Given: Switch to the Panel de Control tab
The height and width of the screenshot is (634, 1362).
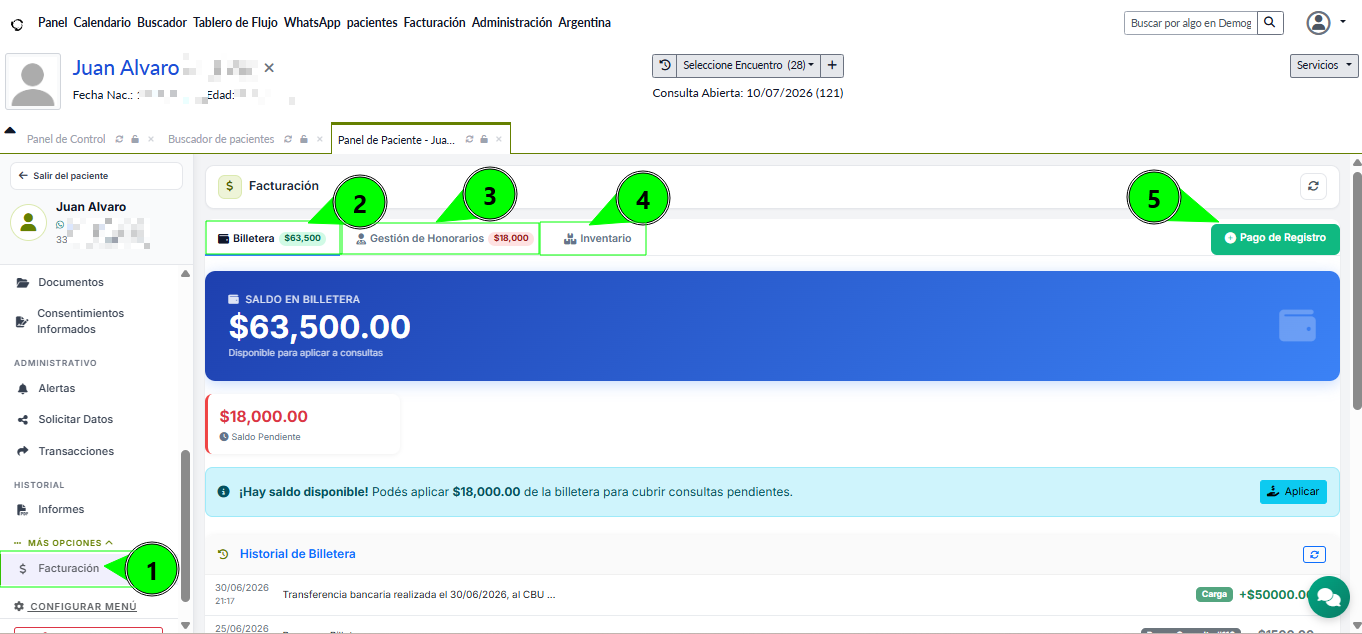Looking at the screenshot, I should click(66, 139).
